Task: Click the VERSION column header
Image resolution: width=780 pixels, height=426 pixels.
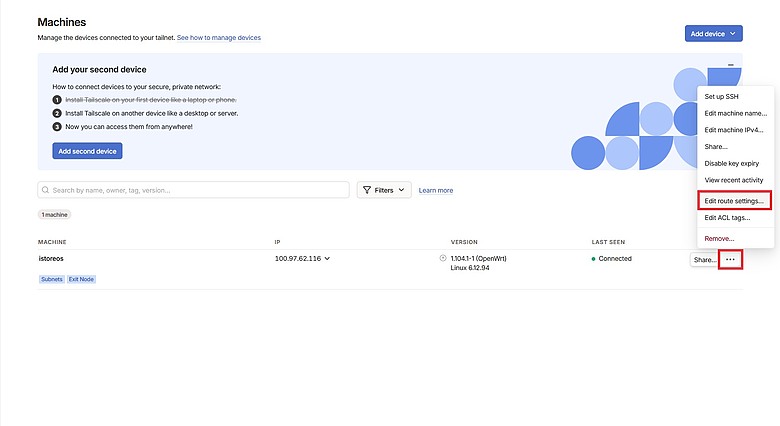Action: (x=464, y=242)
